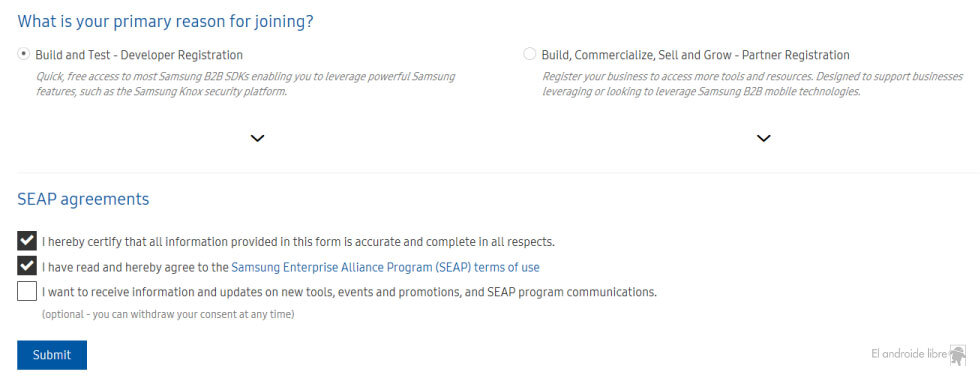Expand Partner Registration details chevron

764,138
